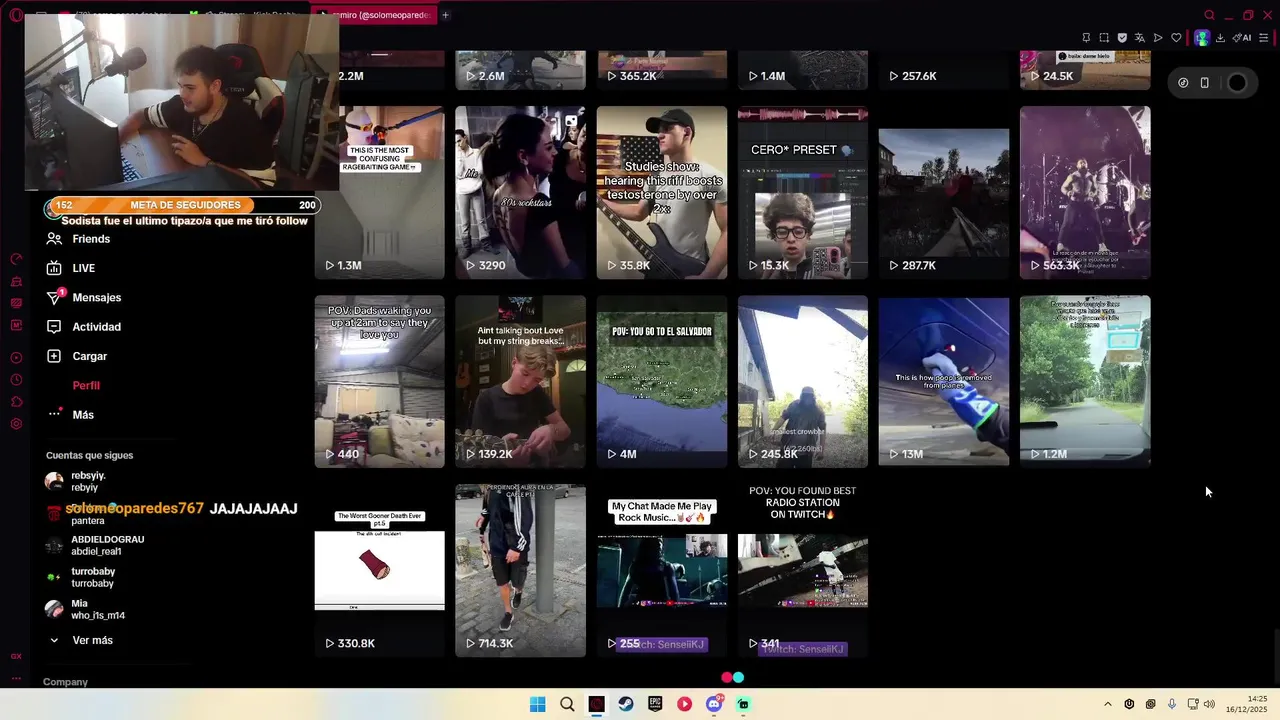The height and width of the screenshot is (720, 1280).
Task: Open the riff boosts testosterone video
Action: [x=662, y=192]
